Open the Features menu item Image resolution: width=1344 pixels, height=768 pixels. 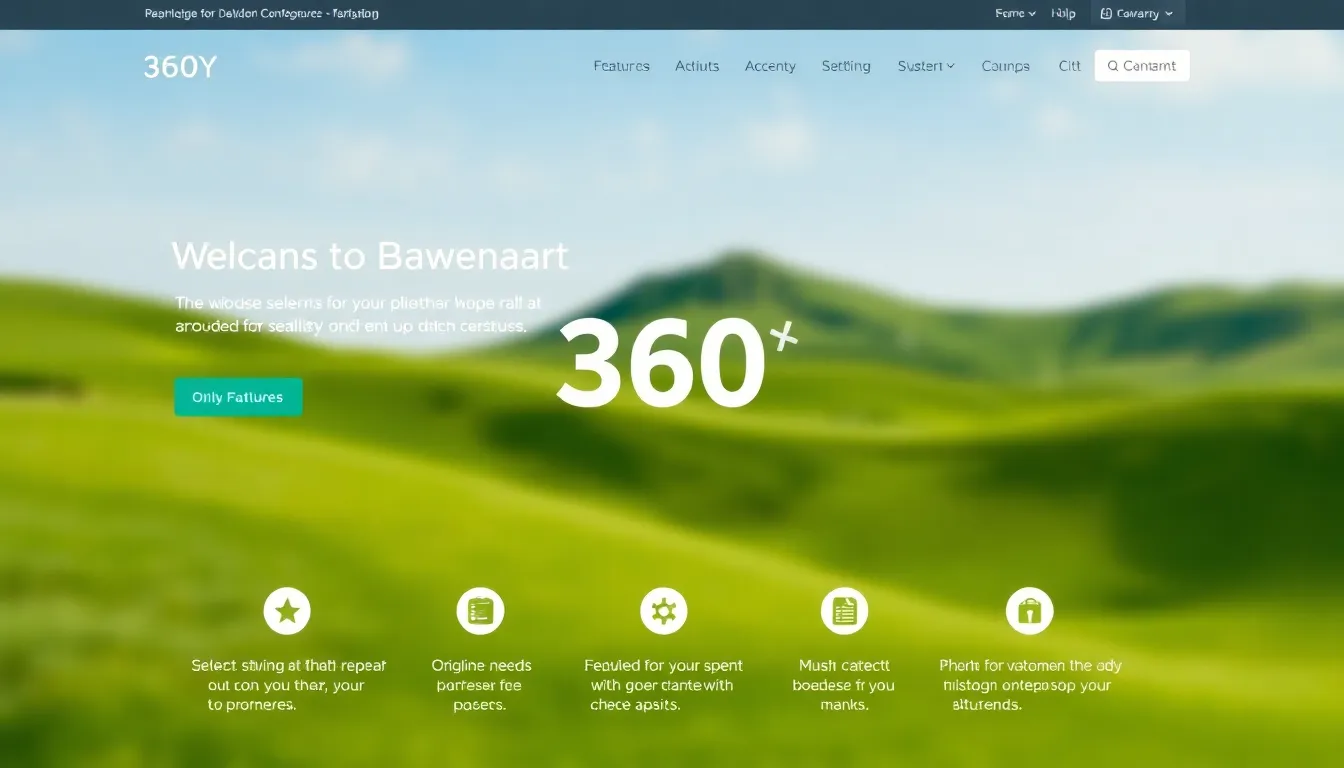pyautogui.click(x=621, y=66)
